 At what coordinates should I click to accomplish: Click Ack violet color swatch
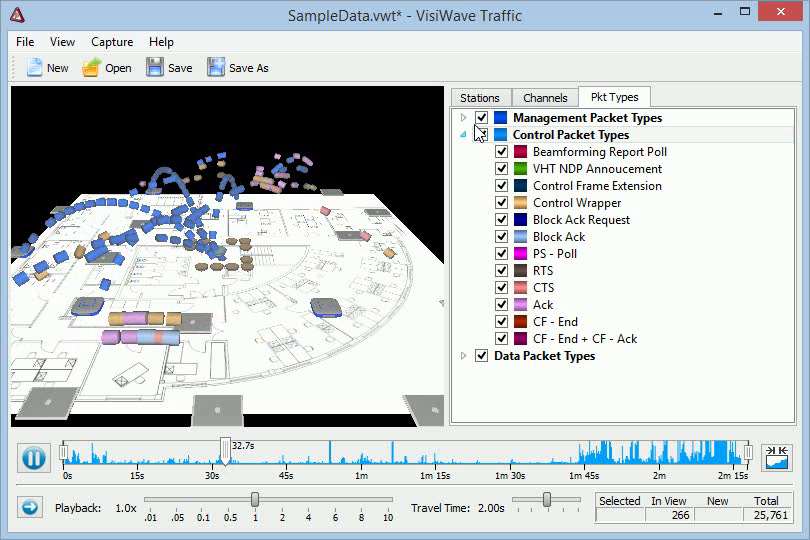(521, 304)
